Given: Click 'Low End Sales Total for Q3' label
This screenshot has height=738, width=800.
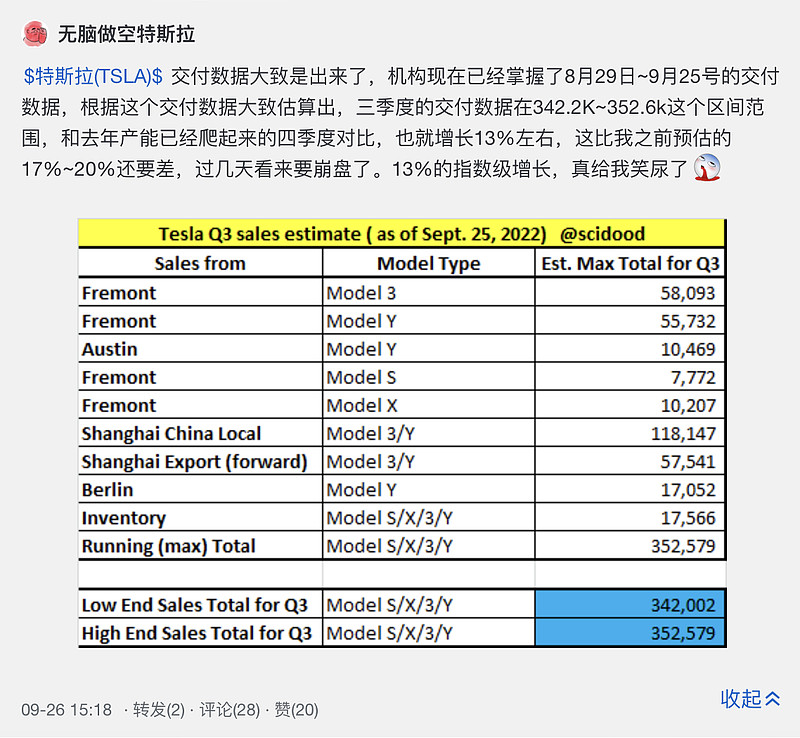Looking at the screenshot, I should click(x=195, y=605).
